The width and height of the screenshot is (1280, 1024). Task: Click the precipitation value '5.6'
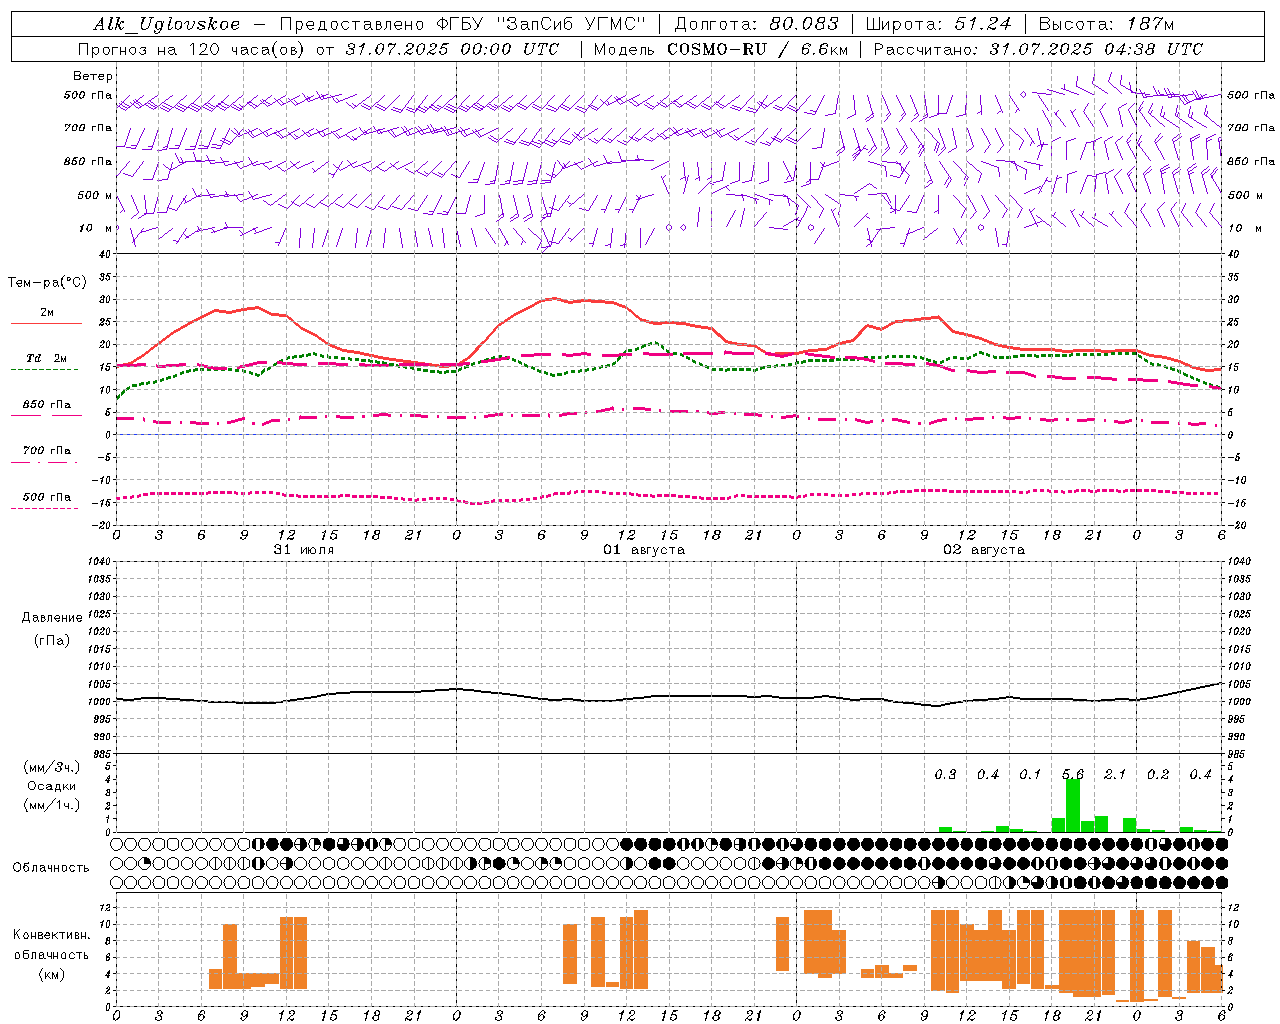pyautogui.click(x=1073, y=775)
